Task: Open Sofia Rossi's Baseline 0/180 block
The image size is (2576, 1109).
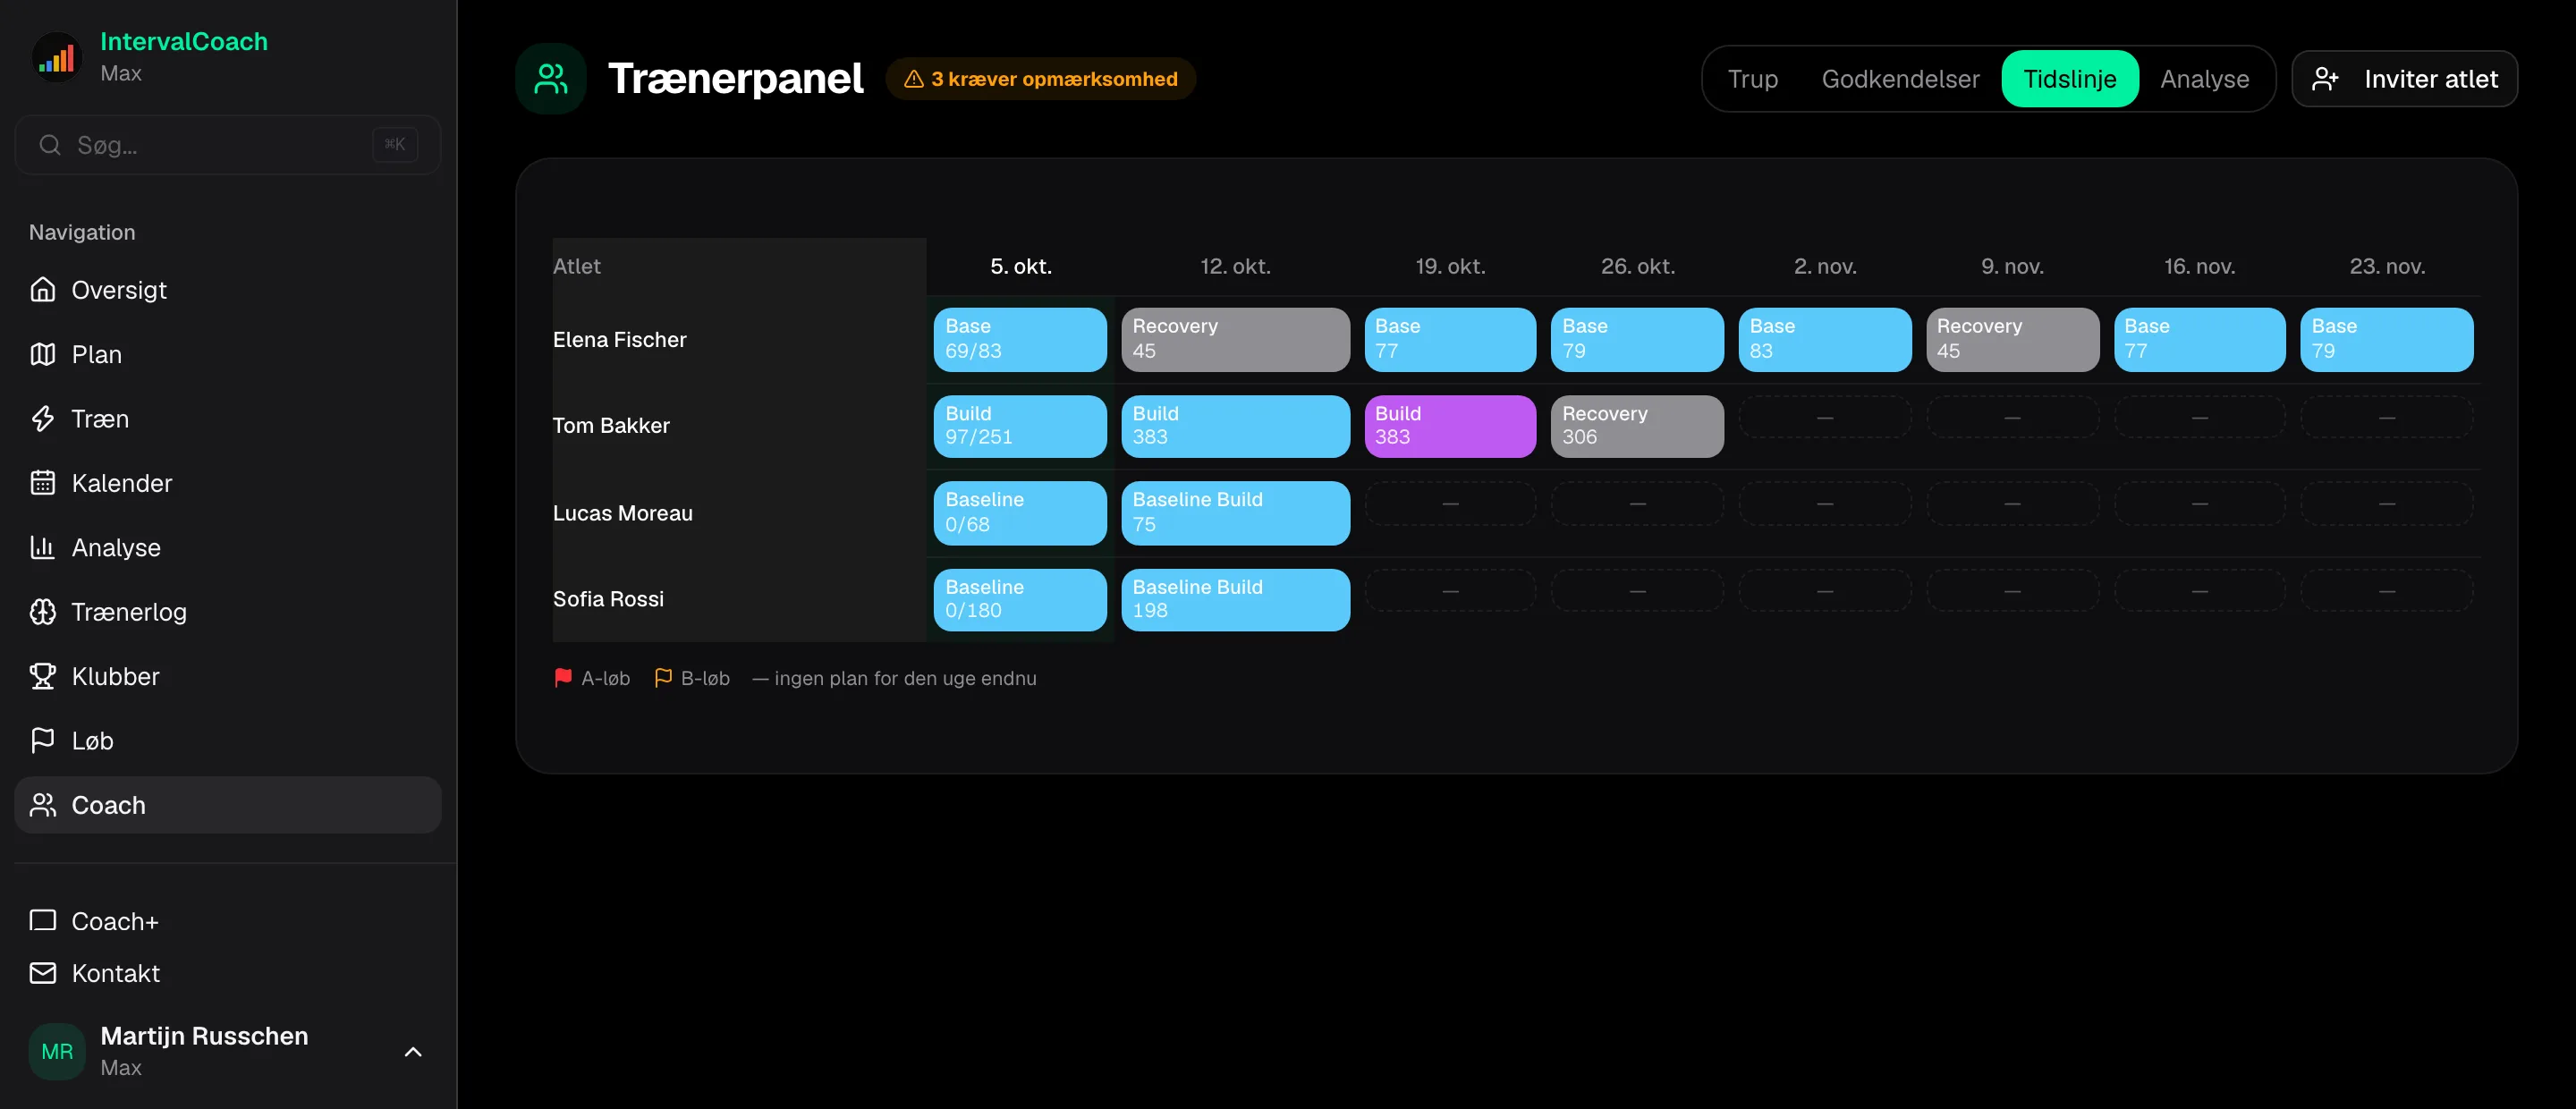Action: pos(1020,599)
